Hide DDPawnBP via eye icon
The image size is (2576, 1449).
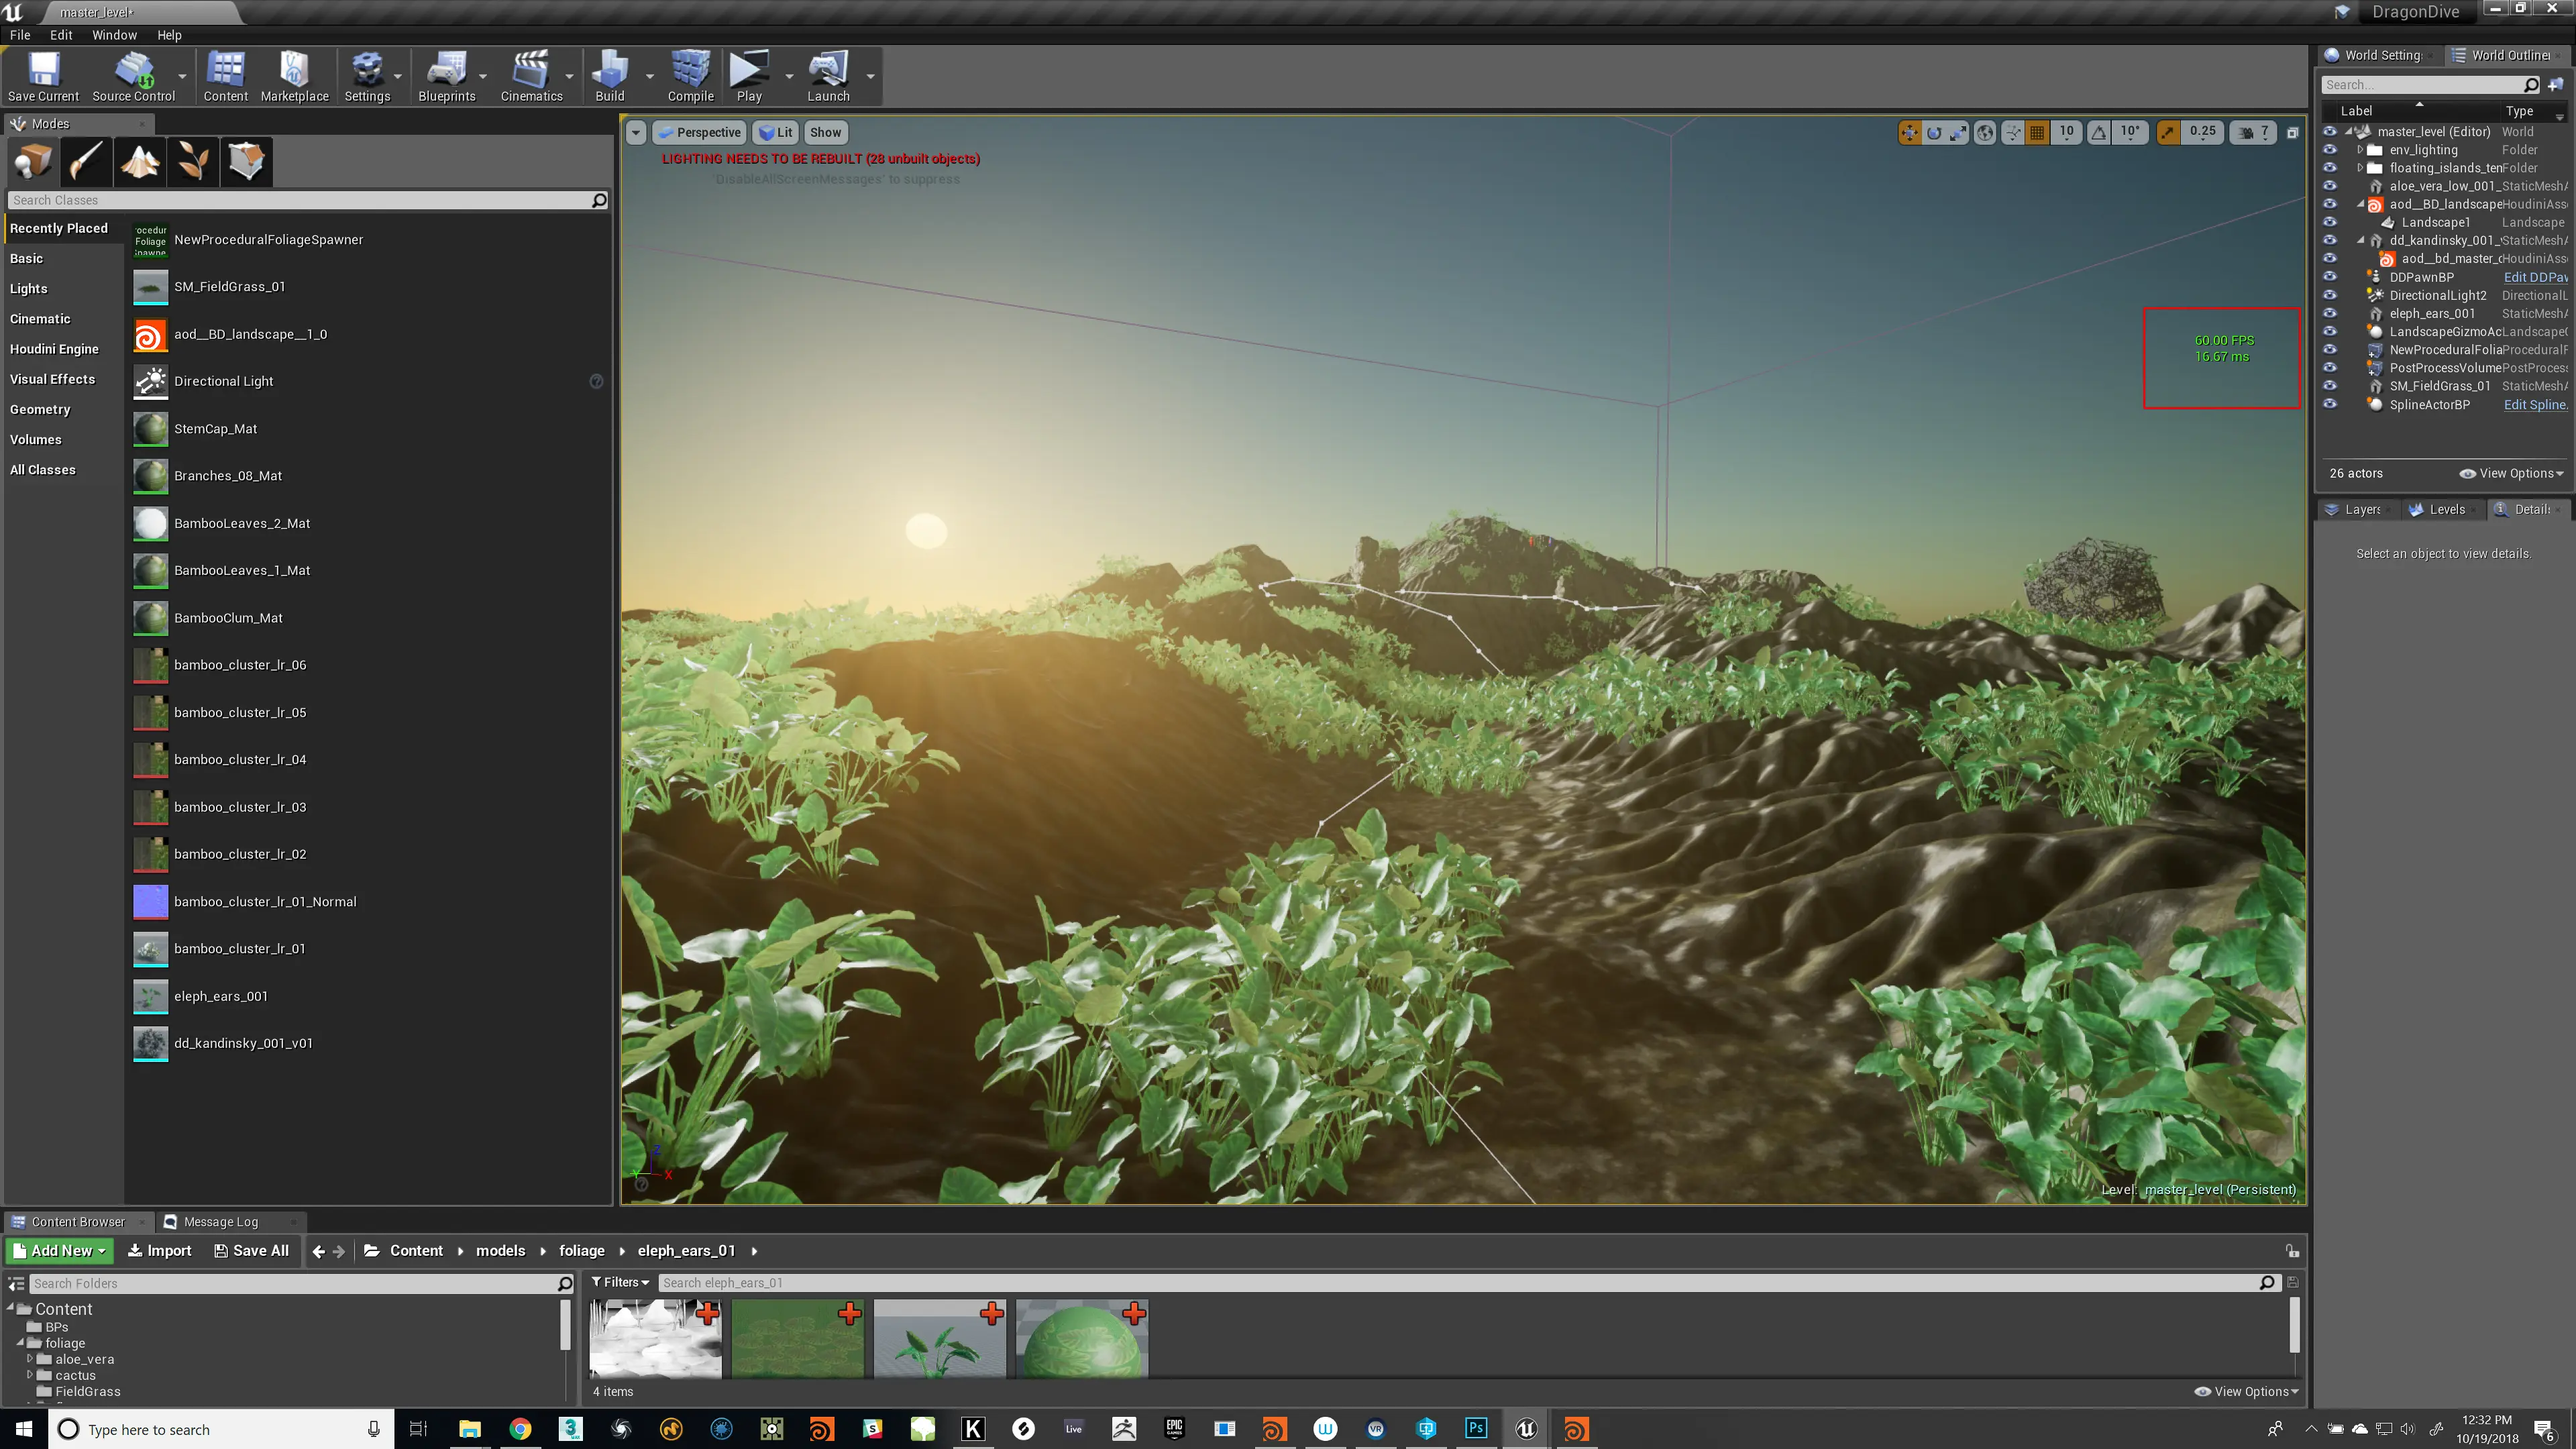point(2329,277)
